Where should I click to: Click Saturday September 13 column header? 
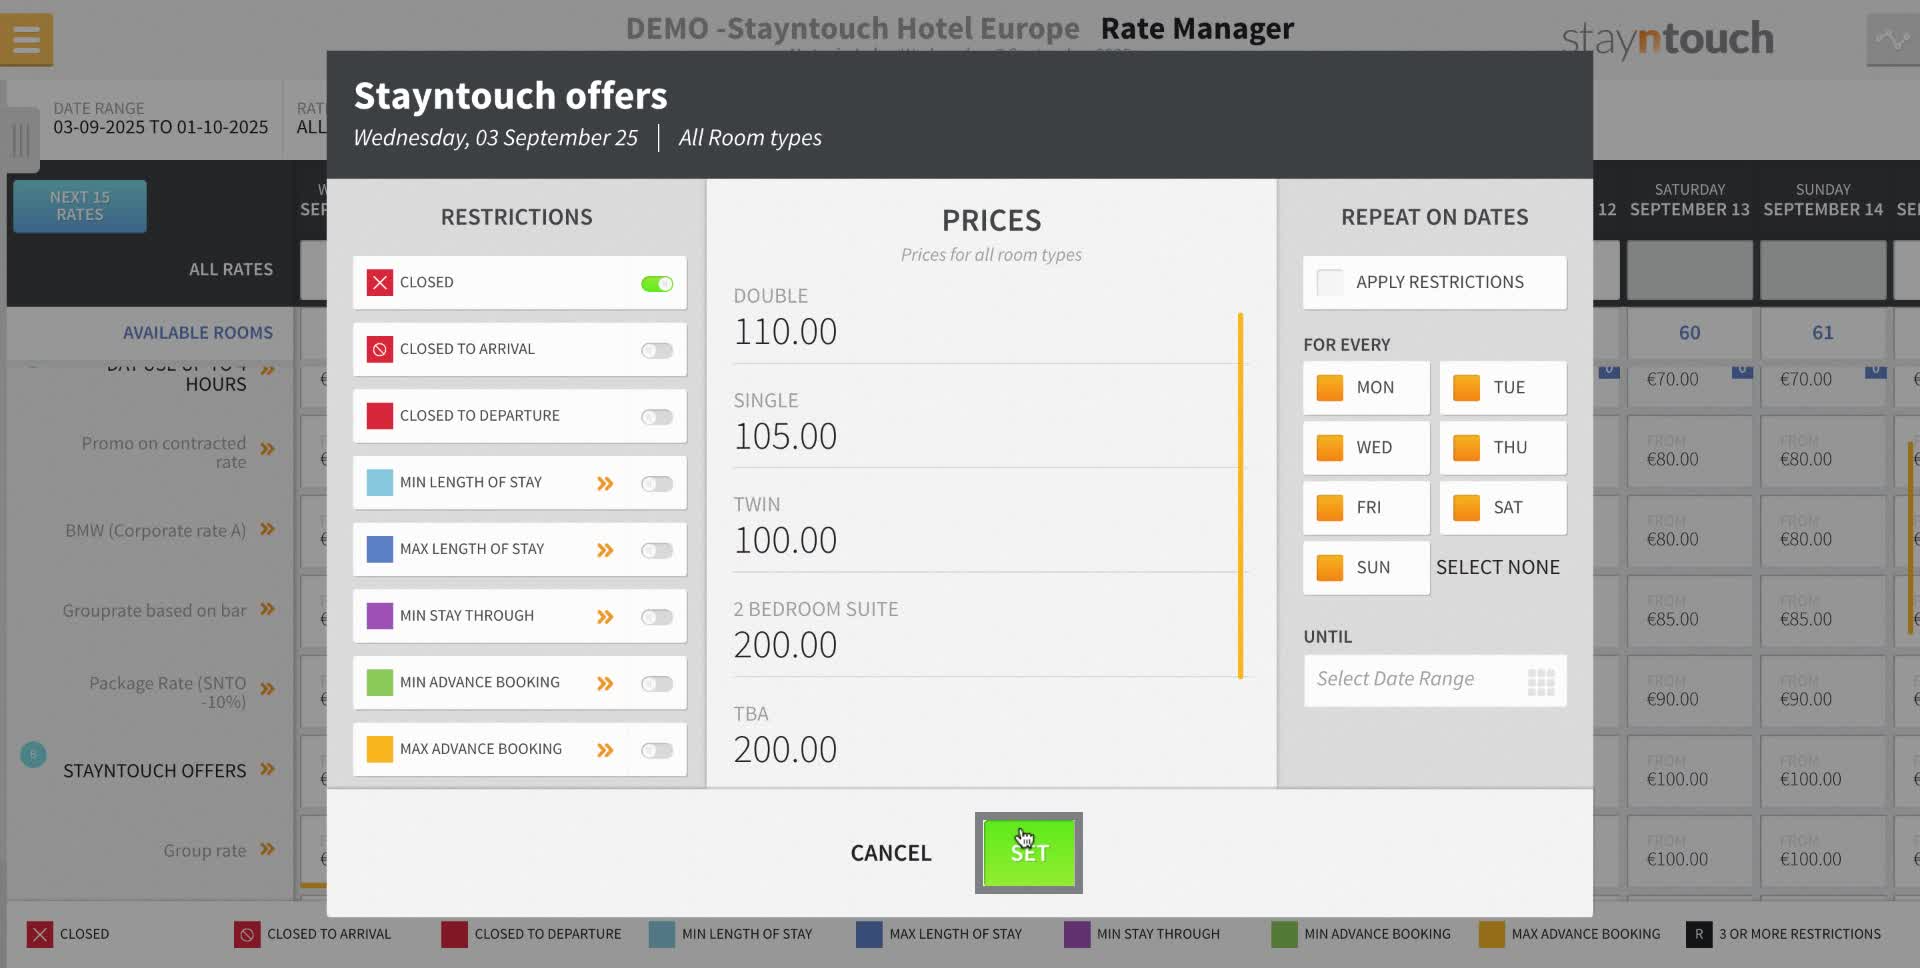coord(1689,200)
